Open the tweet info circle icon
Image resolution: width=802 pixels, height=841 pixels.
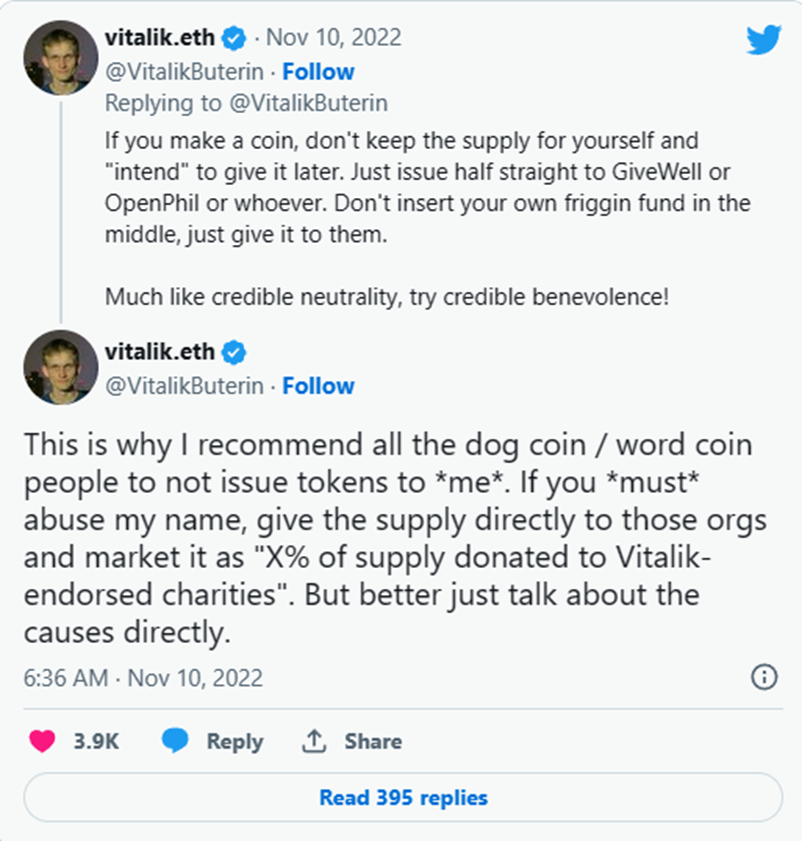coord(763,677)
